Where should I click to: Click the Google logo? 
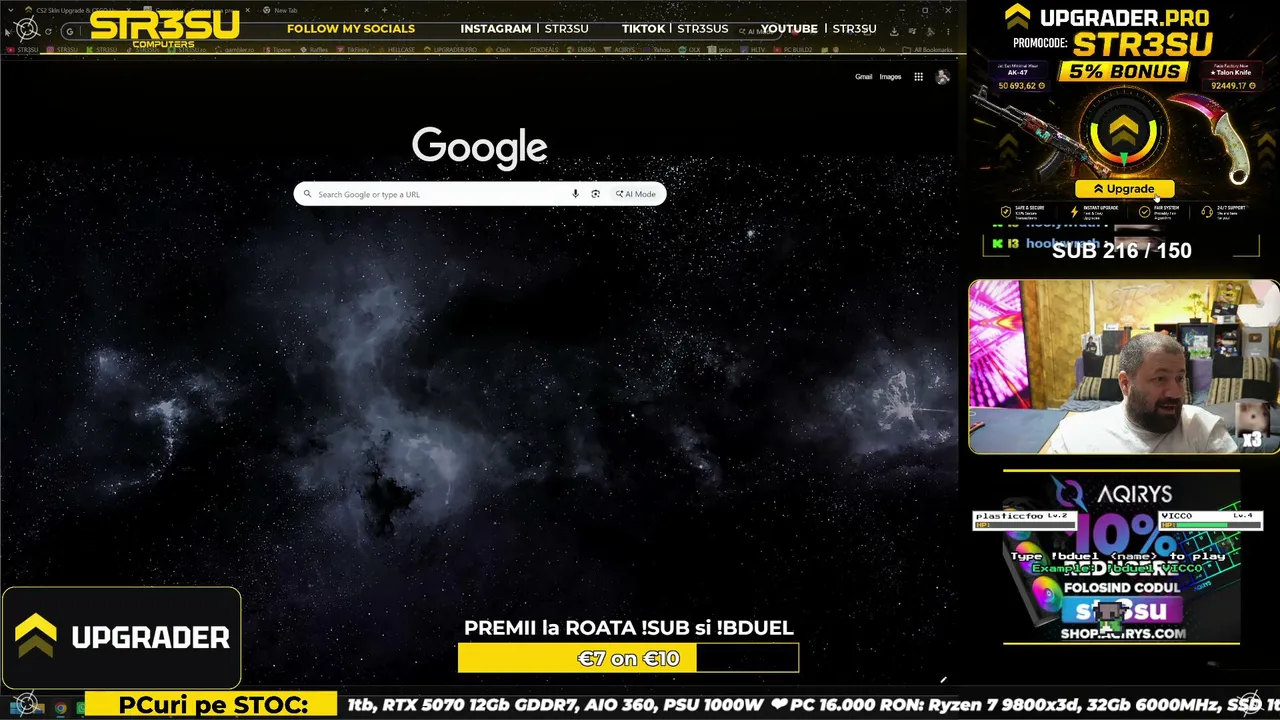(x=480, y=147)
